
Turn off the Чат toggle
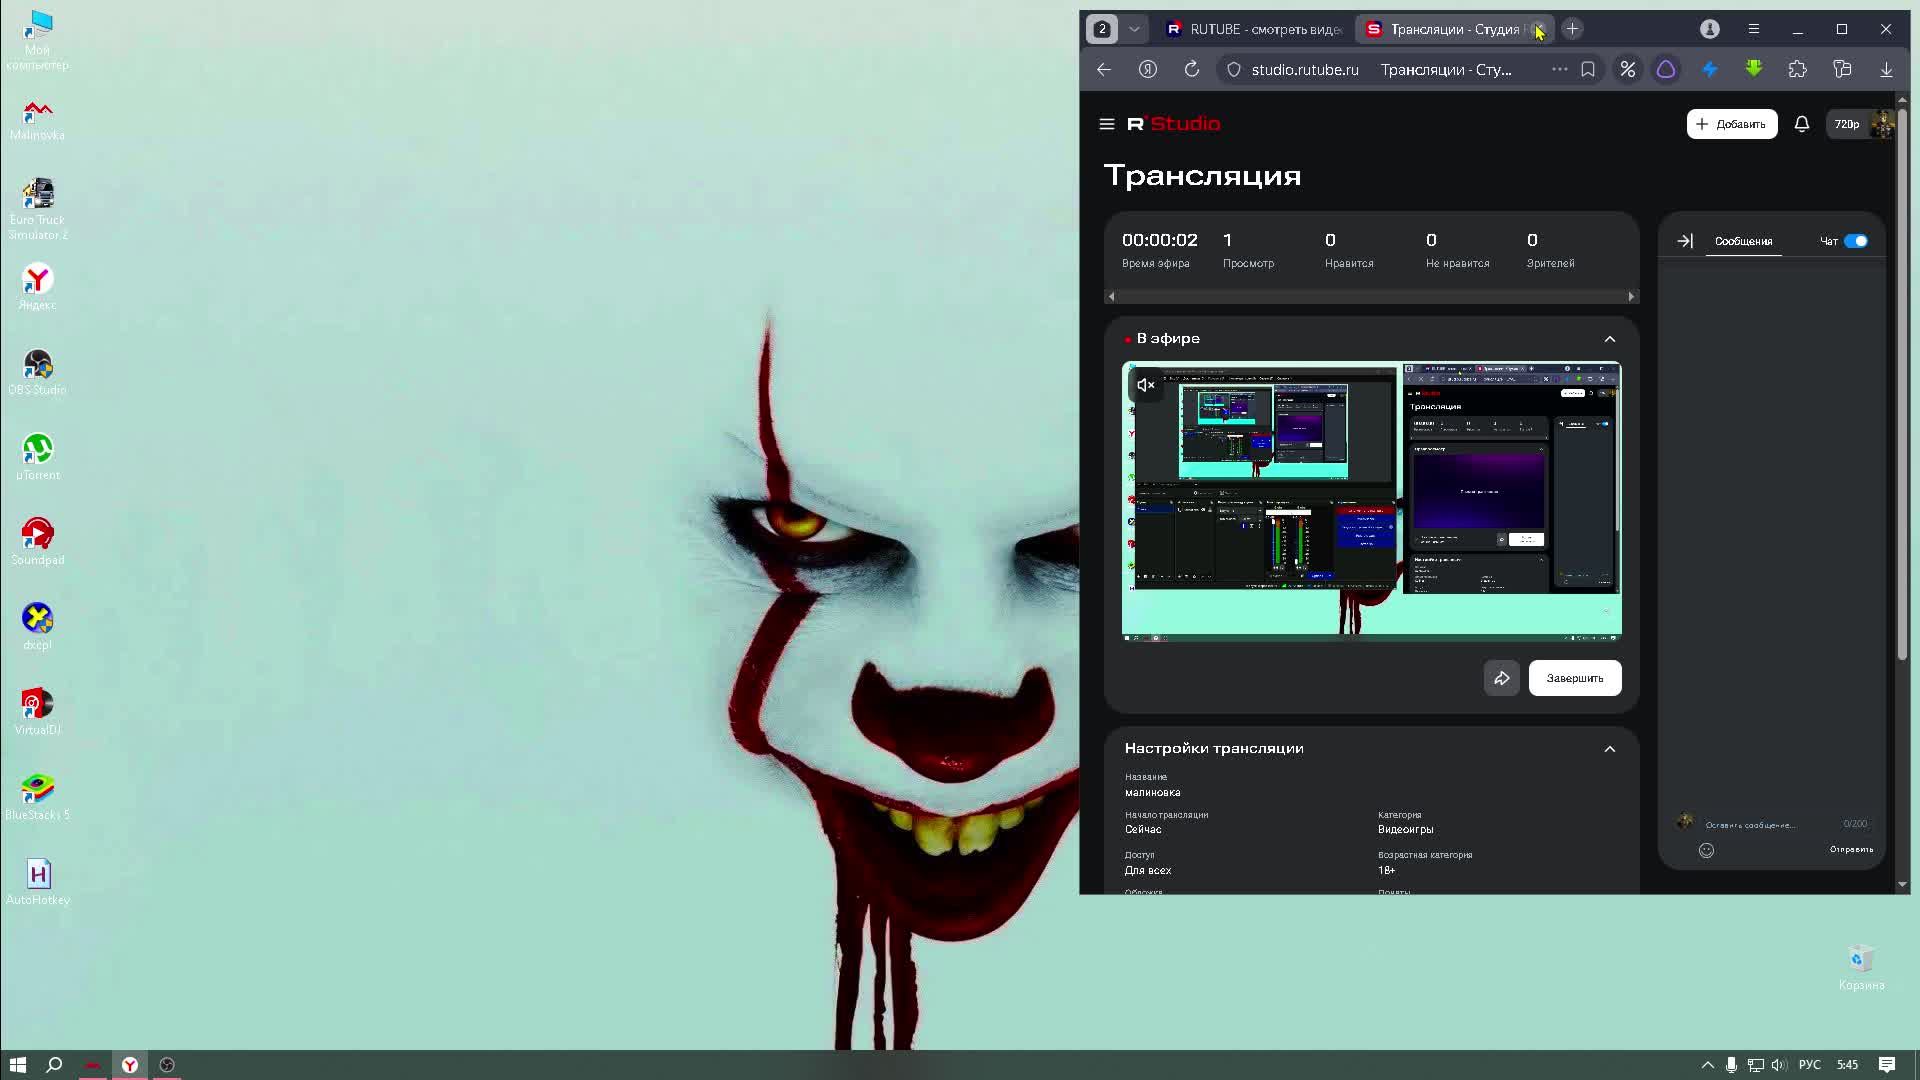coord(1856,241)
